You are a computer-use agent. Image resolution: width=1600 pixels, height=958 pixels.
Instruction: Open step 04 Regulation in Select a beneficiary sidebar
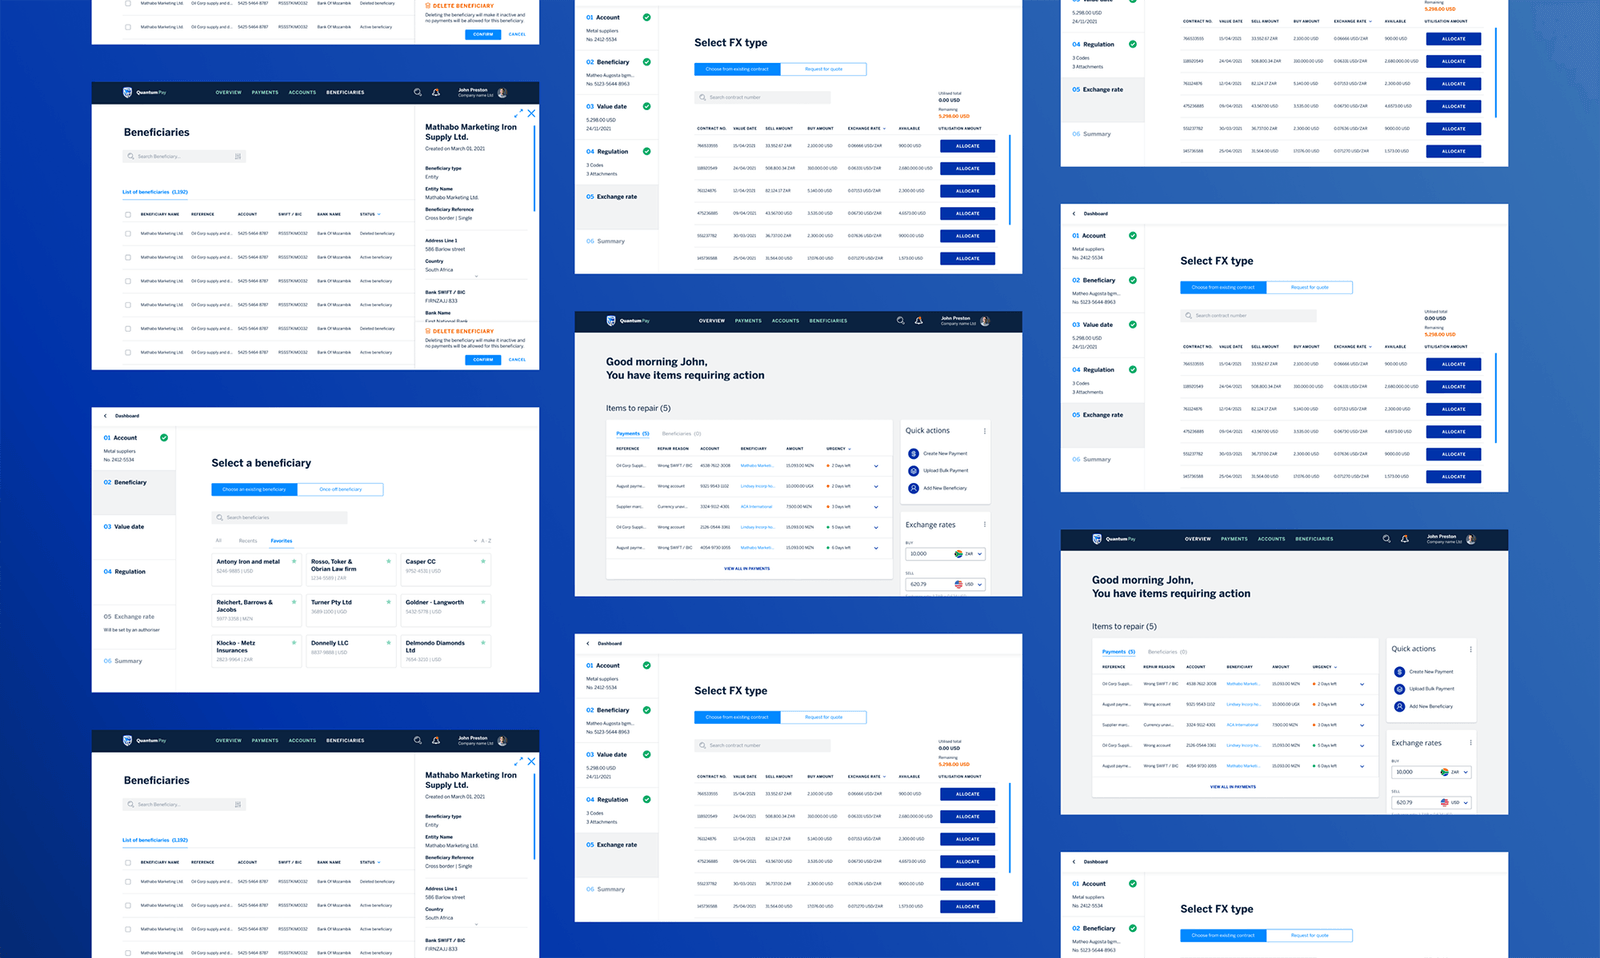(125, 571)
